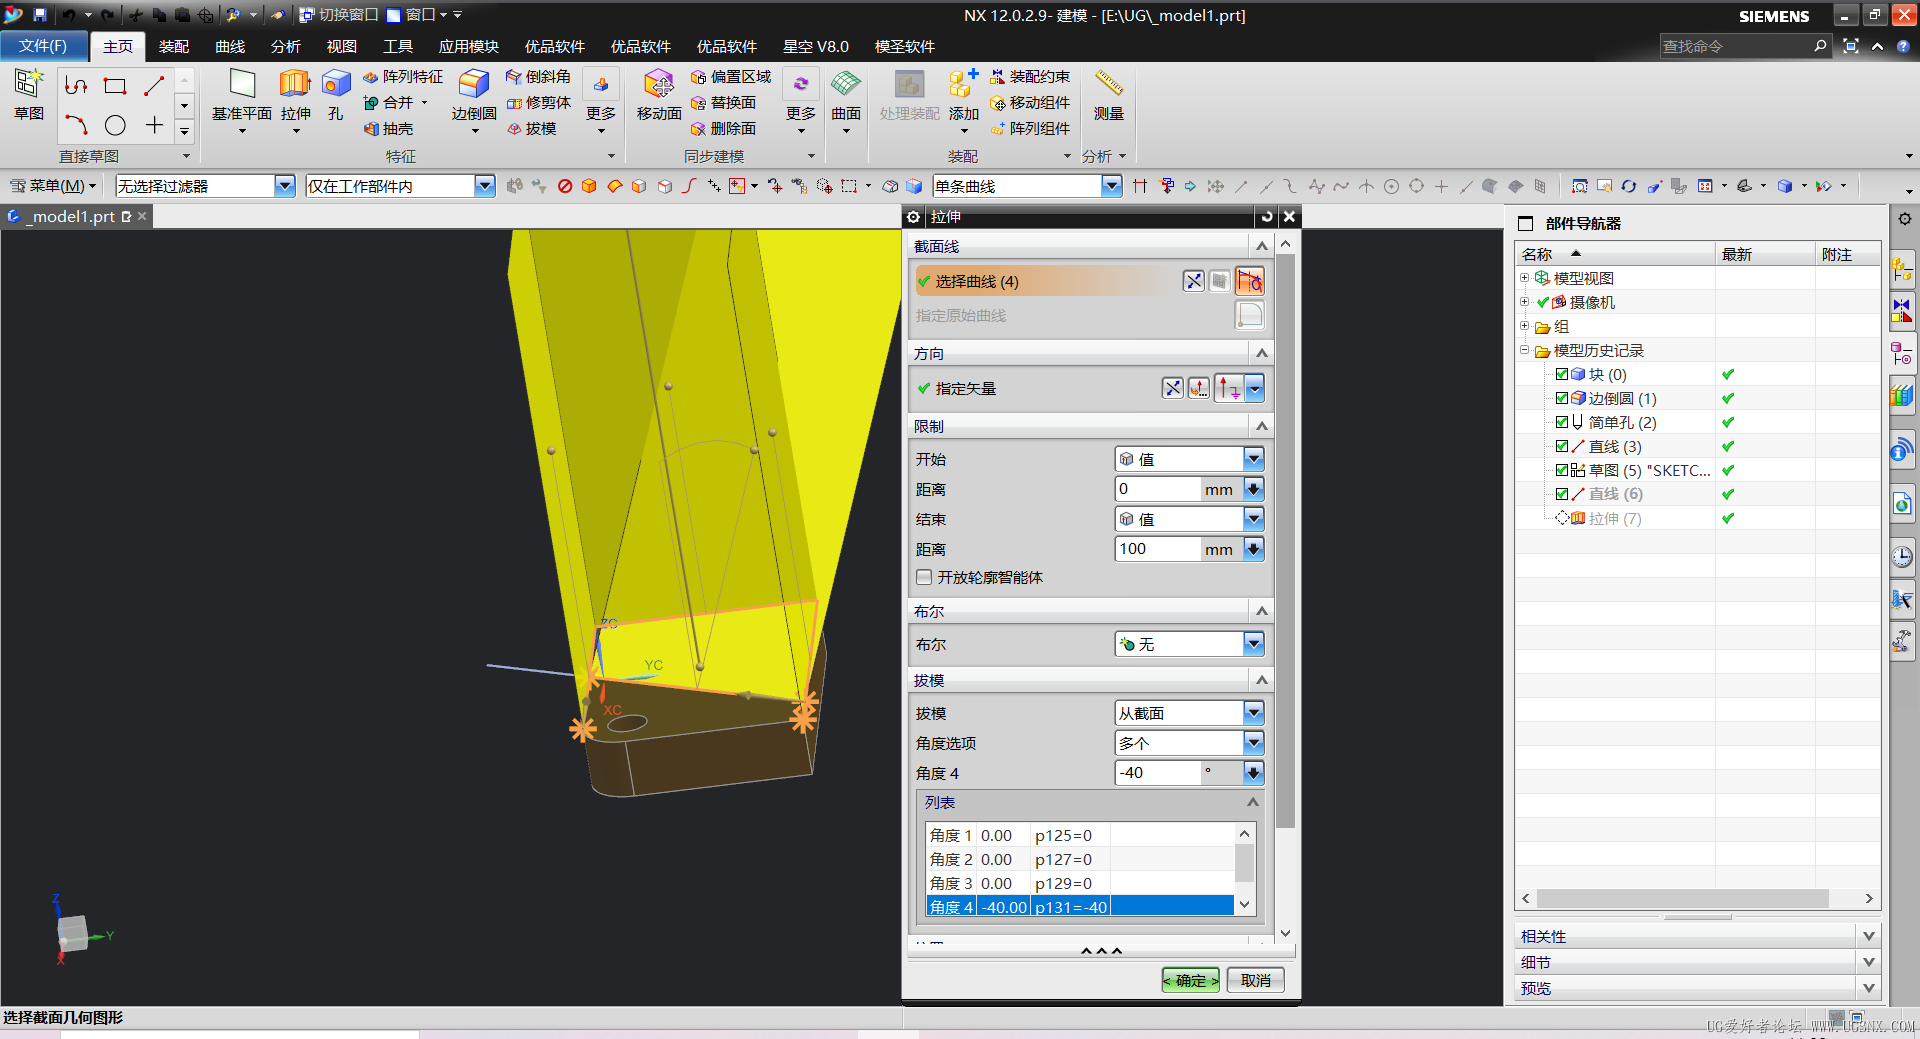Toggle 开放轮廓智能体 checkbox
Screen dimensions: 1920x1039
(924, 577)
